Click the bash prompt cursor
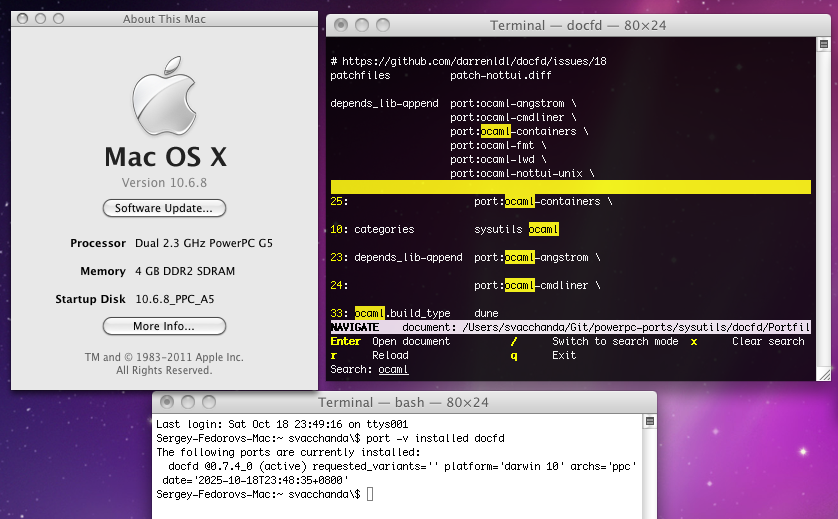 click(x=369, y=495)
